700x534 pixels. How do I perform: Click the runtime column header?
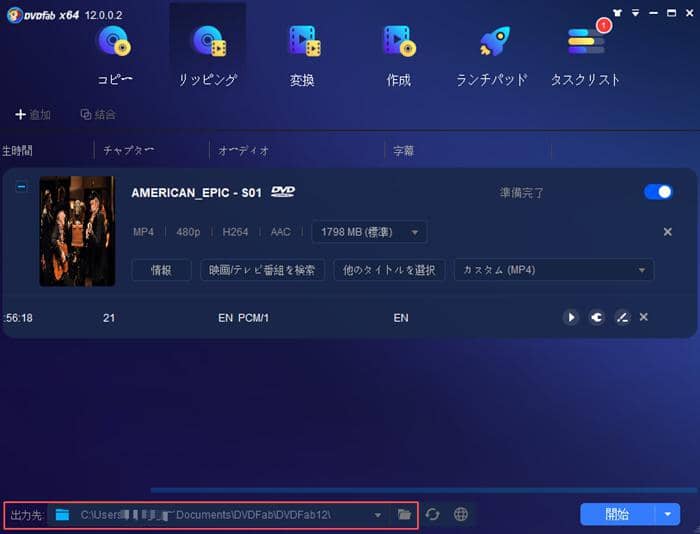coord(17,150)
